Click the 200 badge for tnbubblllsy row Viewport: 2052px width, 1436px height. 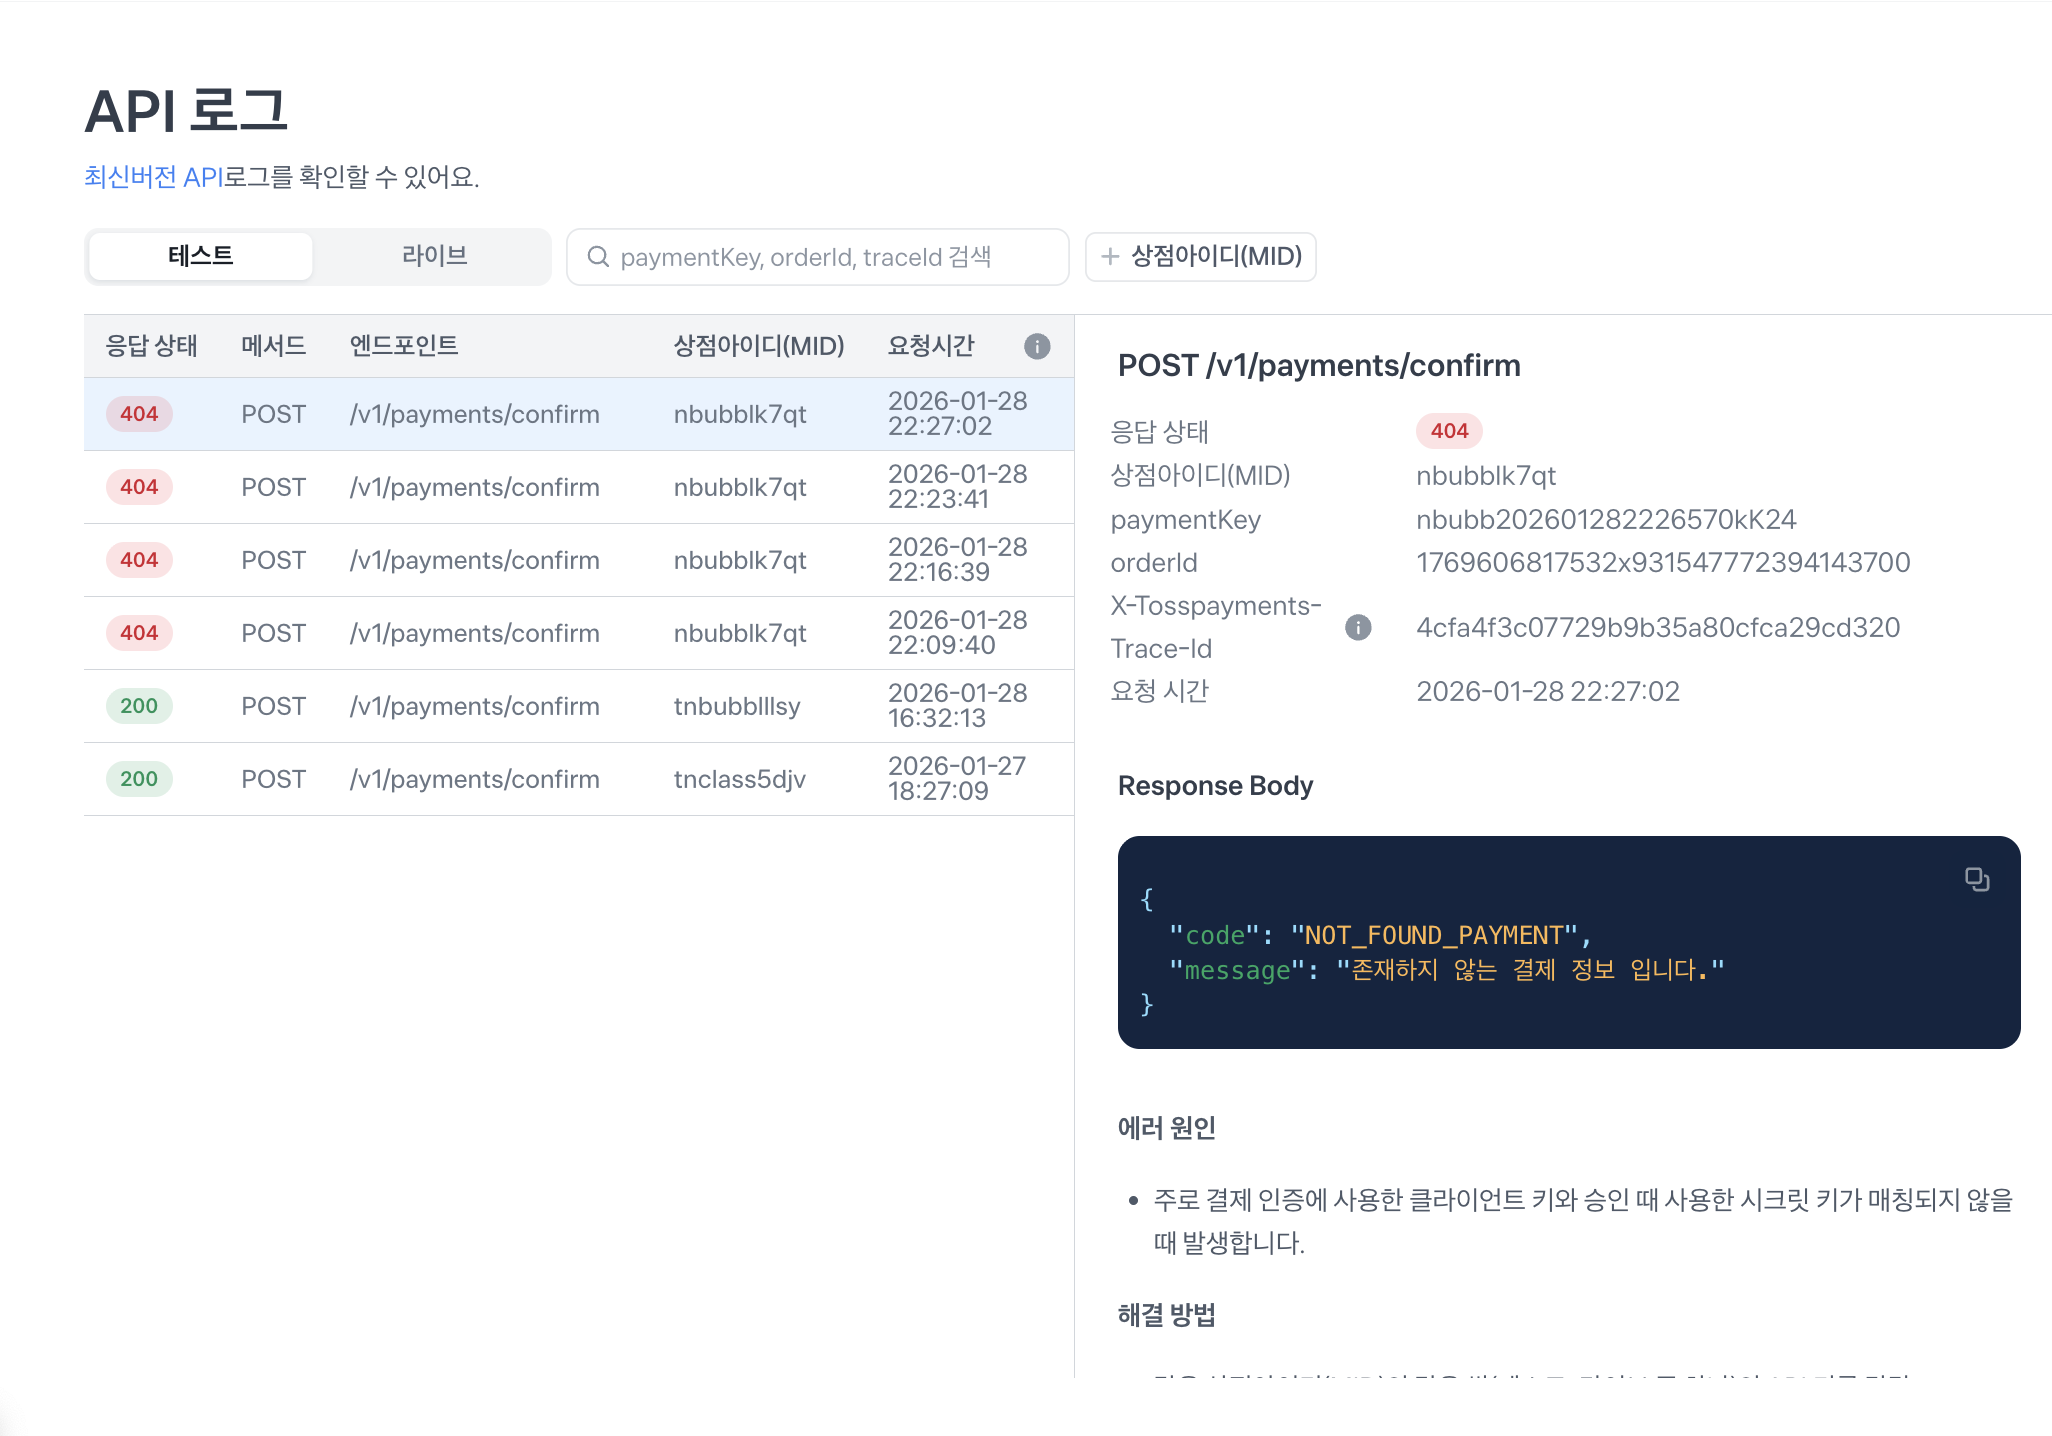click(139, 706)
